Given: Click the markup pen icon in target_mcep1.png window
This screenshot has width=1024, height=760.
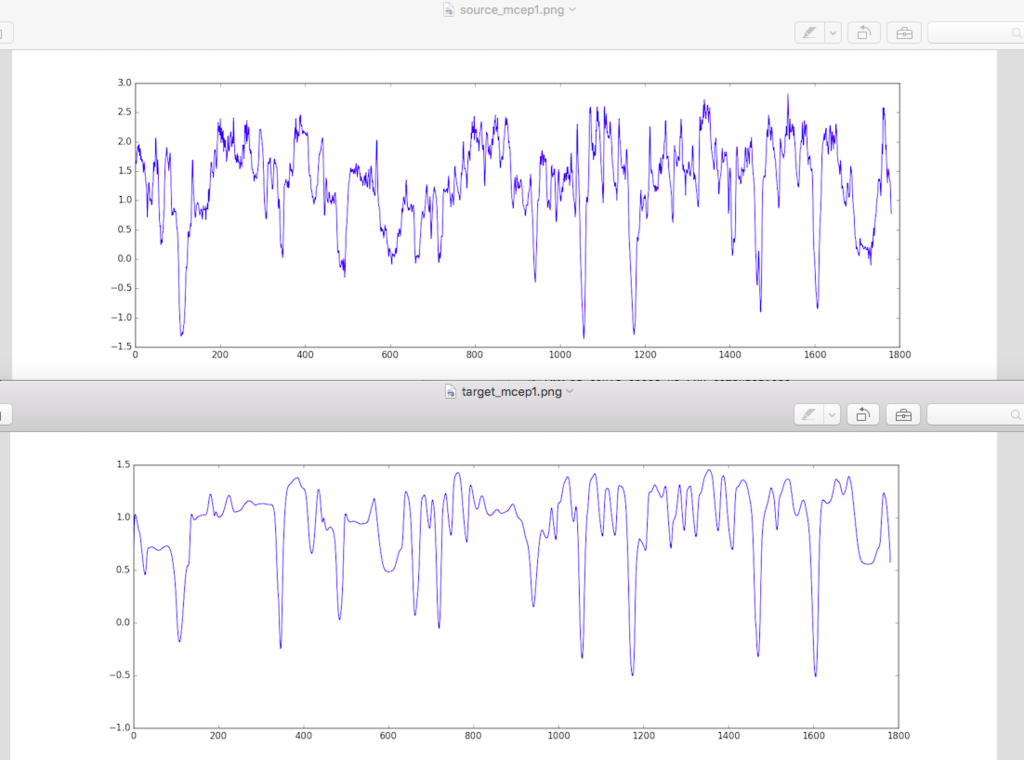Looking at the screenshot, I should coord(809,415).
